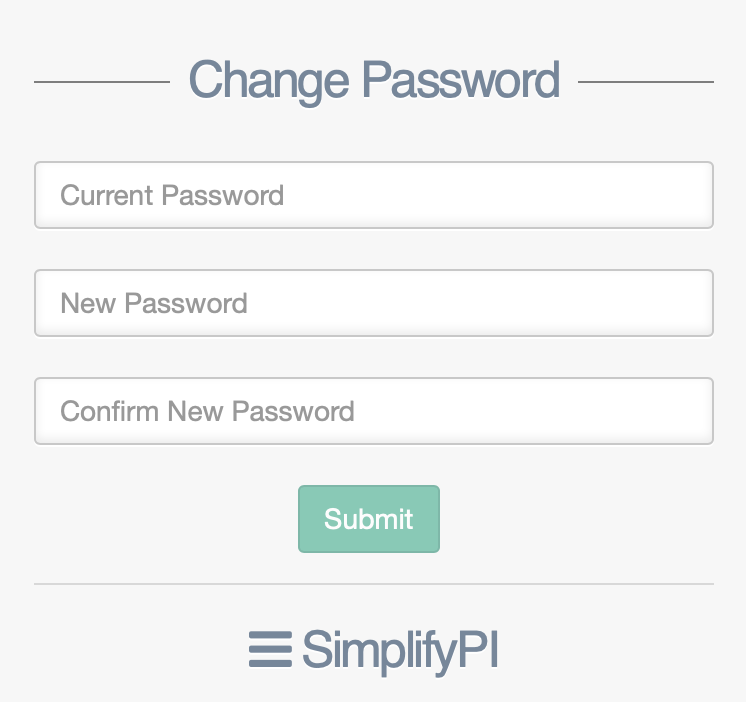Screen dimensions: 746x702
Task: Click the 'Current Password' placeholder text
Action: [172, 195]
